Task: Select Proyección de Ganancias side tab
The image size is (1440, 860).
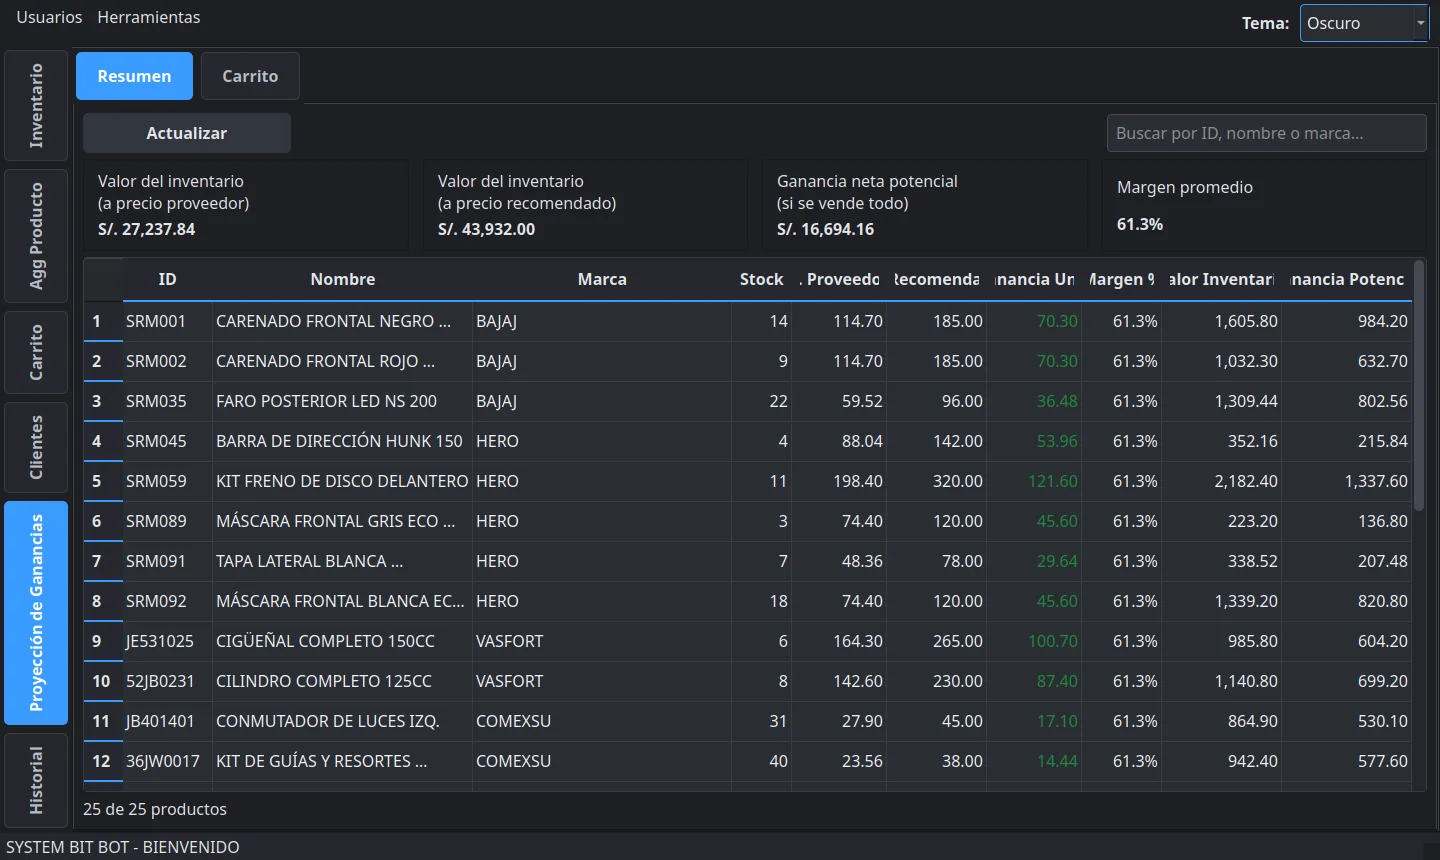Action: [x=36, y=613]
